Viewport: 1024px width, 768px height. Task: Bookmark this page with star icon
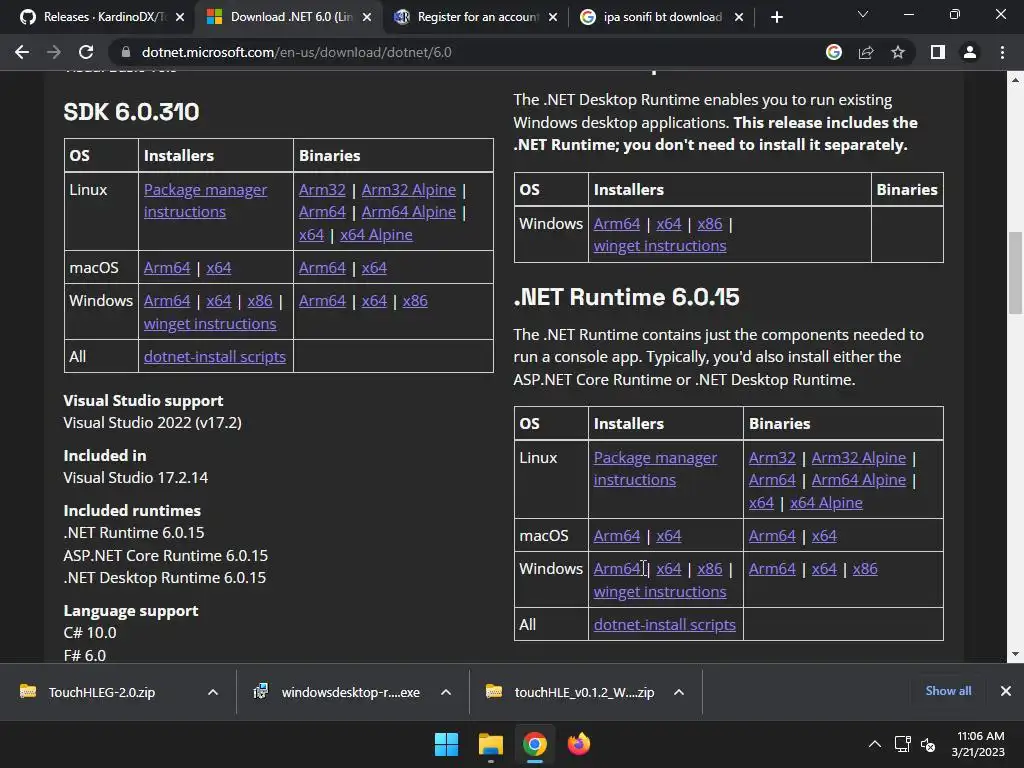coord(898,52)
